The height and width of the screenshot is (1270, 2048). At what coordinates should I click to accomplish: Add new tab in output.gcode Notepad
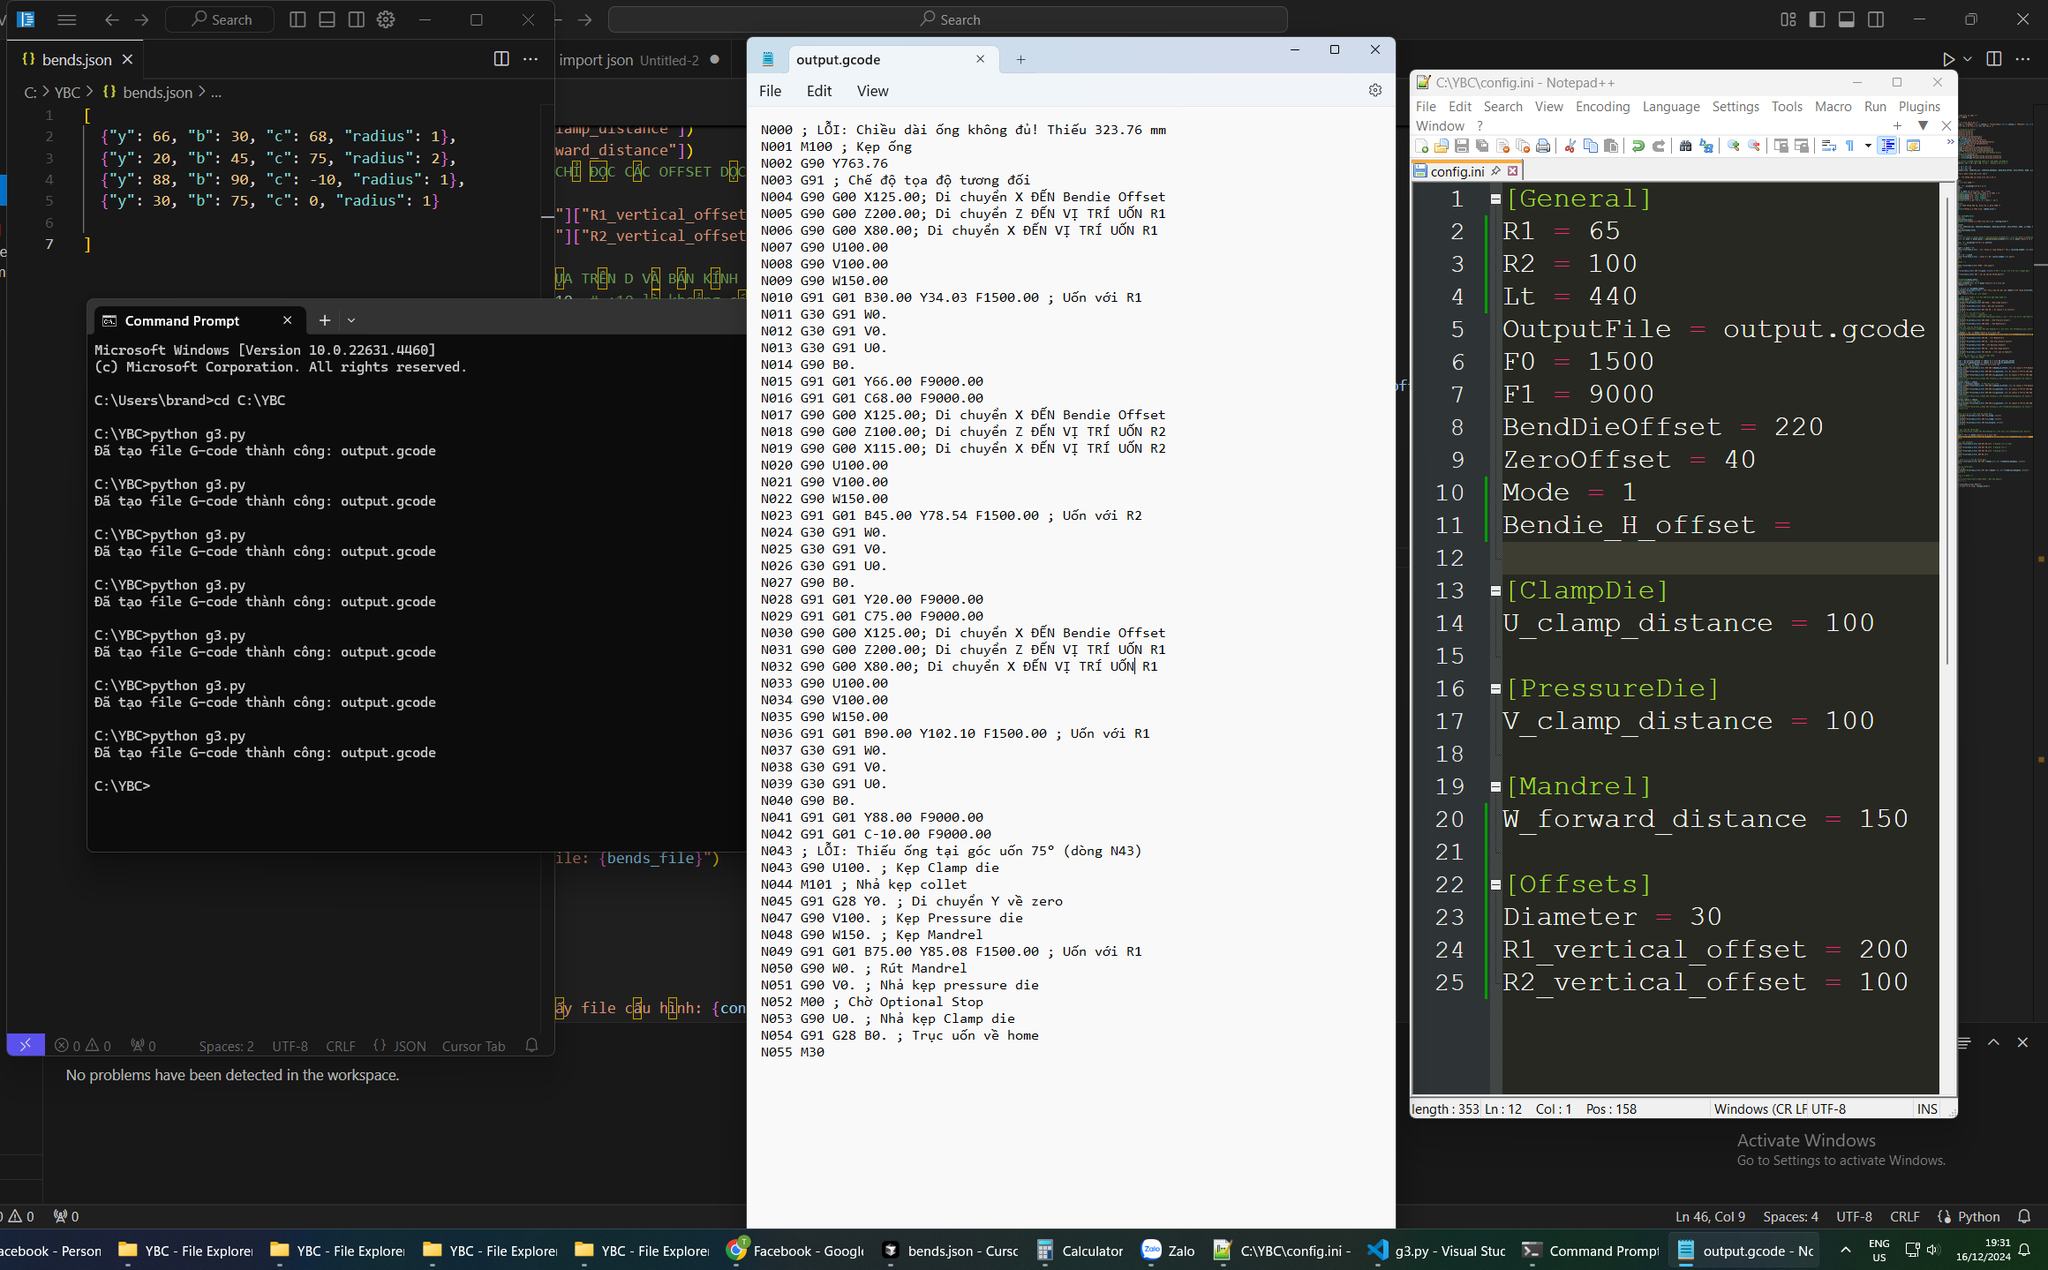click(x=1020, y=60)
